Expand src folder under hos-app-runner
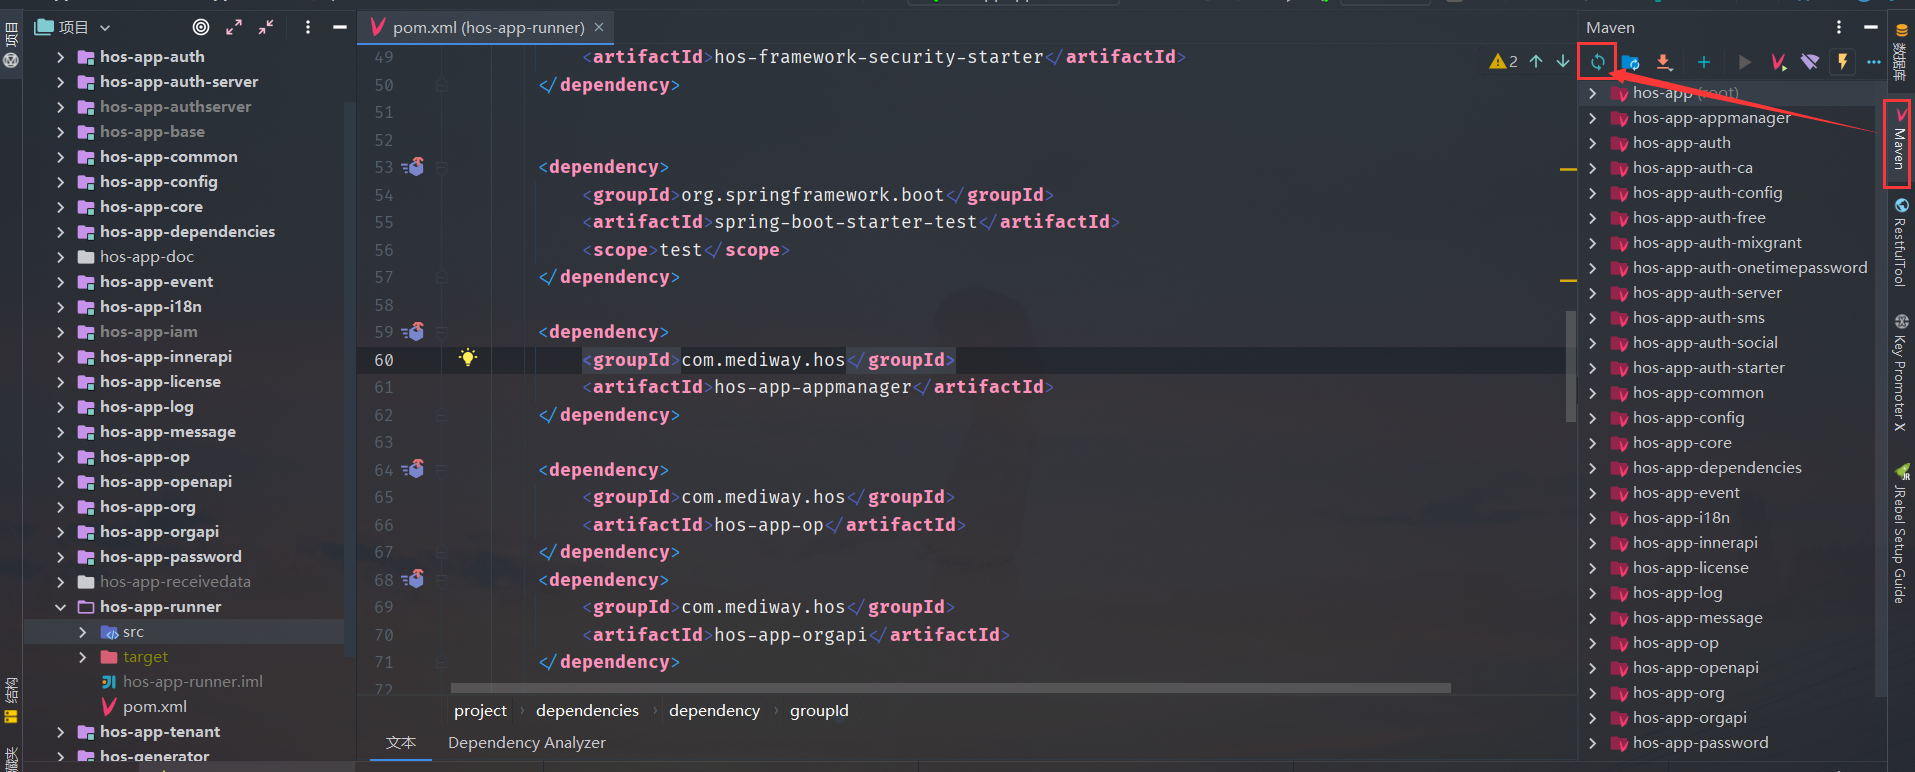This screenshot has height=772, width=1915. click(x=83, y=632)
